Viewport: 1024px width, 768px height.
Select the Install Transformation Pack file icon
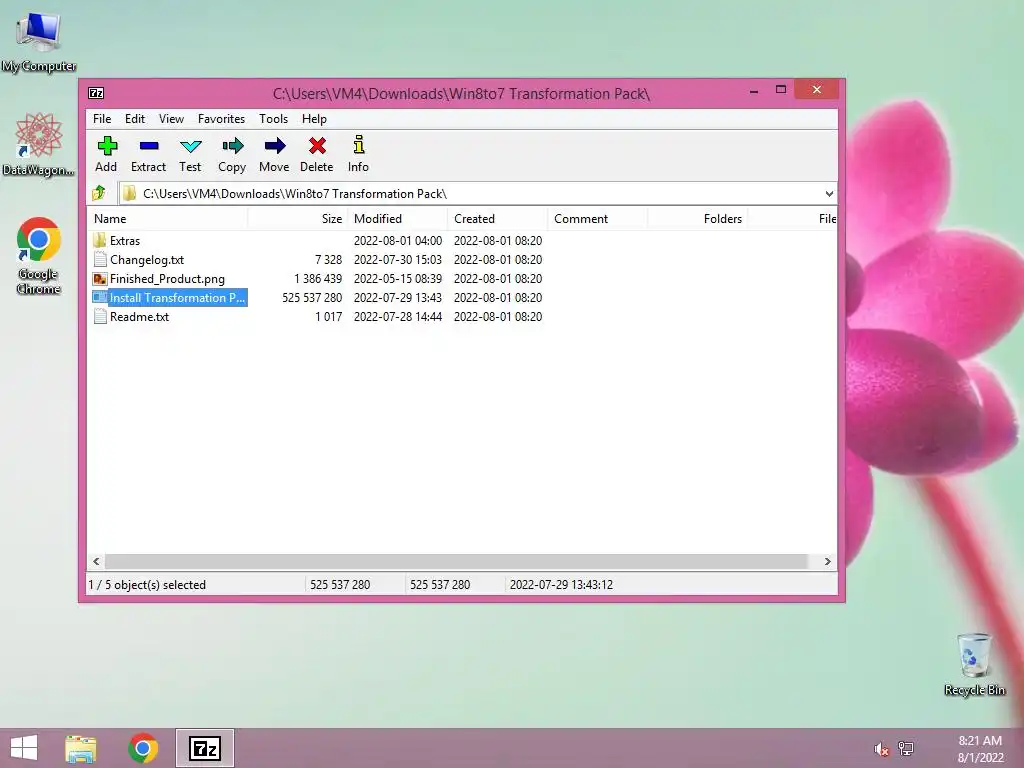[x=99, y=298]
